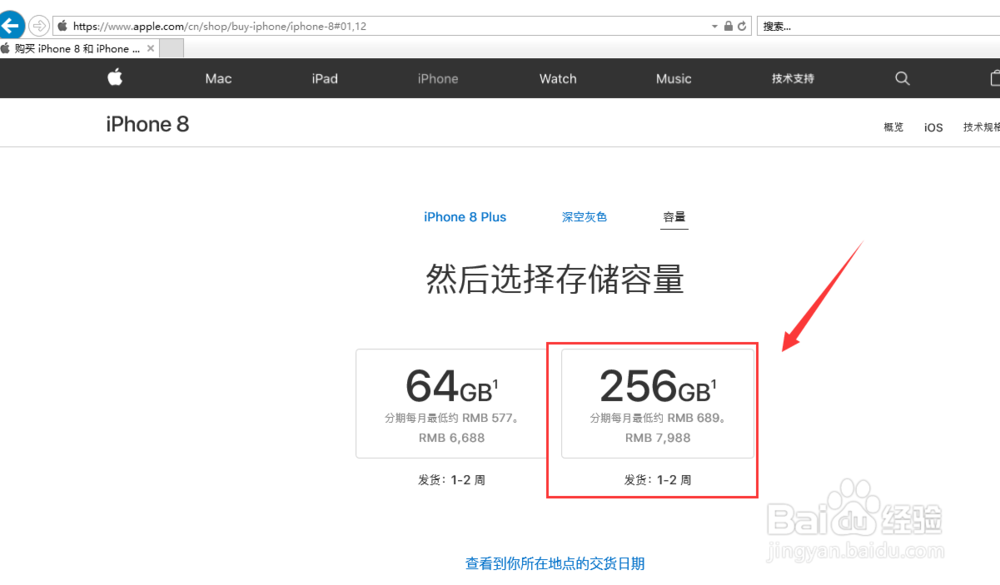1000x585 pixels.
Task: Click the Apple logo in navigation bar
Action: click(x=115, y=78)
